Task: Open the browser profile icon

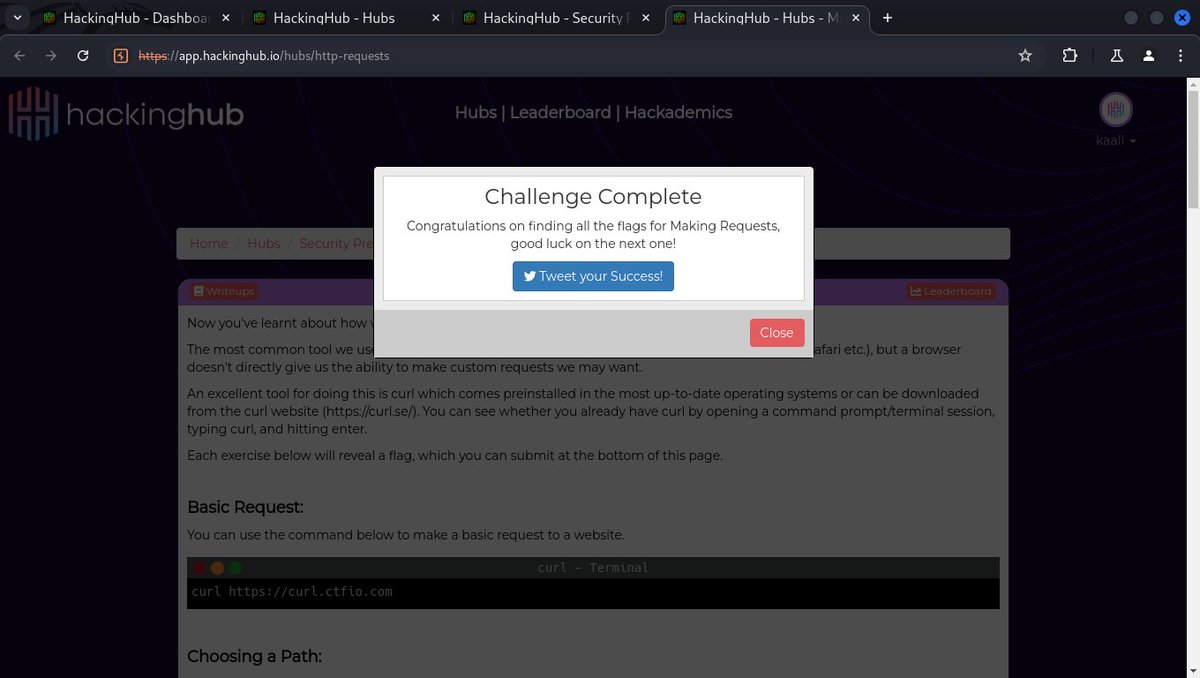Action: [1150, 56]
